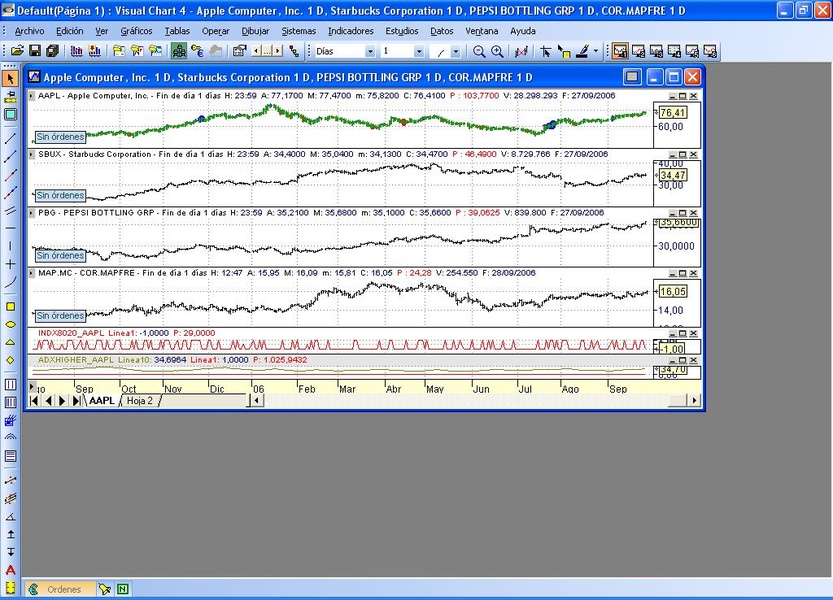Select the diamond shape drawing tool
Screen dimensions: 833x600
(10, 360)
